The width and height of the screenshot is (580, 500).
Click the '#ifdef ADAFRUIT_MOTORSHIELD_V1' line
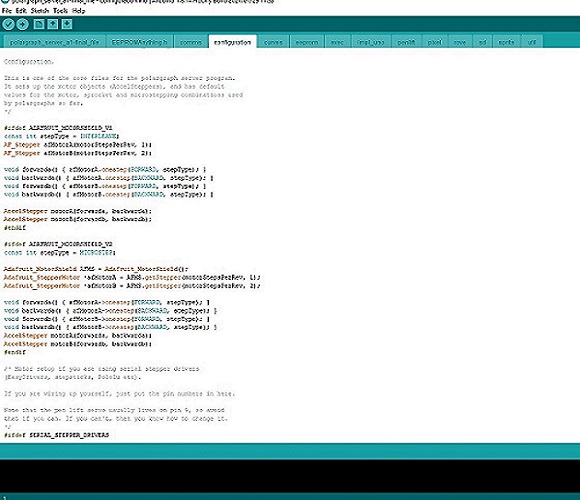tap(58, 128)
